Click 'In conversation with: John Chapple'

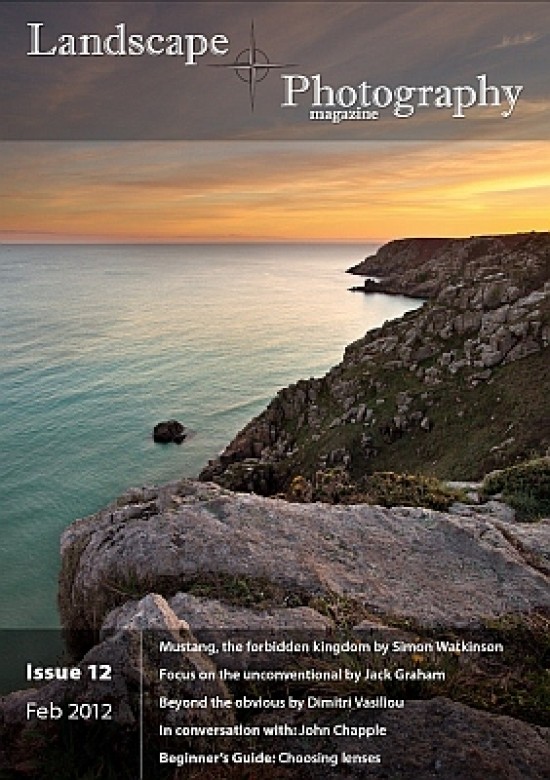click(x=273, y=730)
